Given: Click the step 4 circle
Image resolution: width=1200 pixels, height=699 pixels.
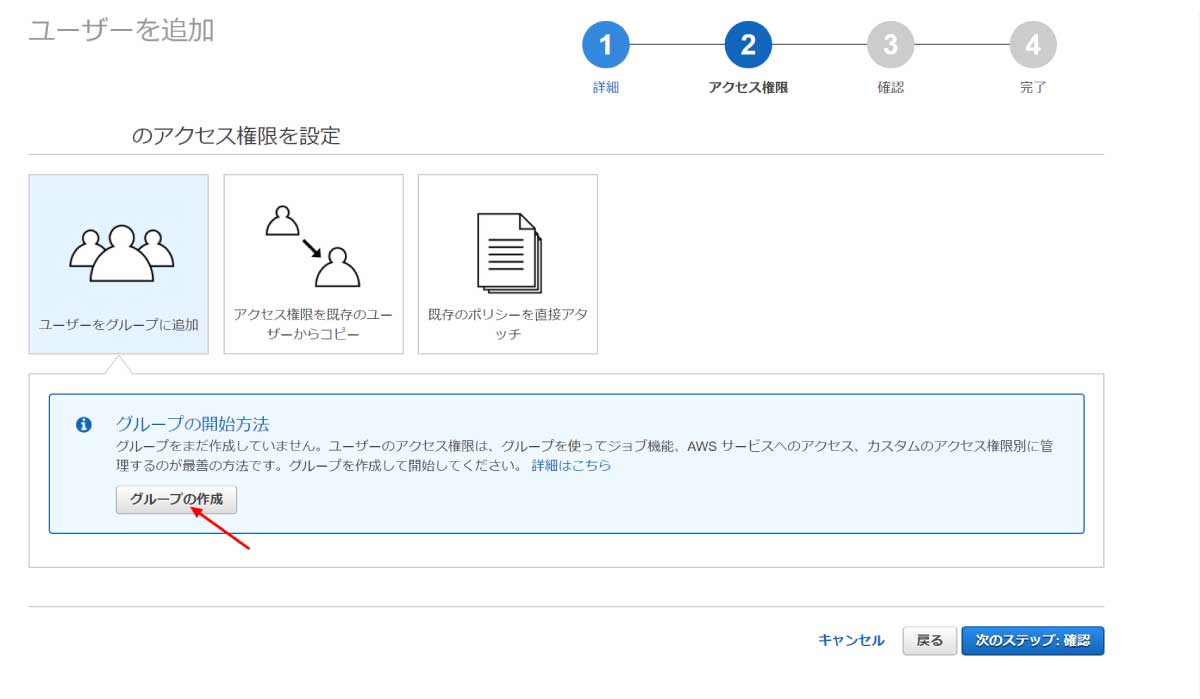Looking at the screenshot, I should 1033,44.
